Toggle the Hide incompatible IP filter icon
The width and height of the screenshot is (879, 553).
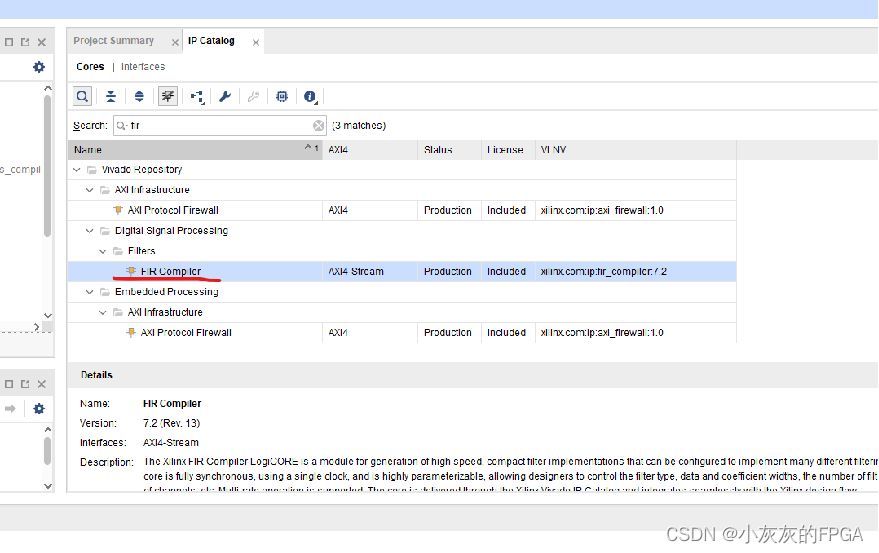[x=168, y=96]
